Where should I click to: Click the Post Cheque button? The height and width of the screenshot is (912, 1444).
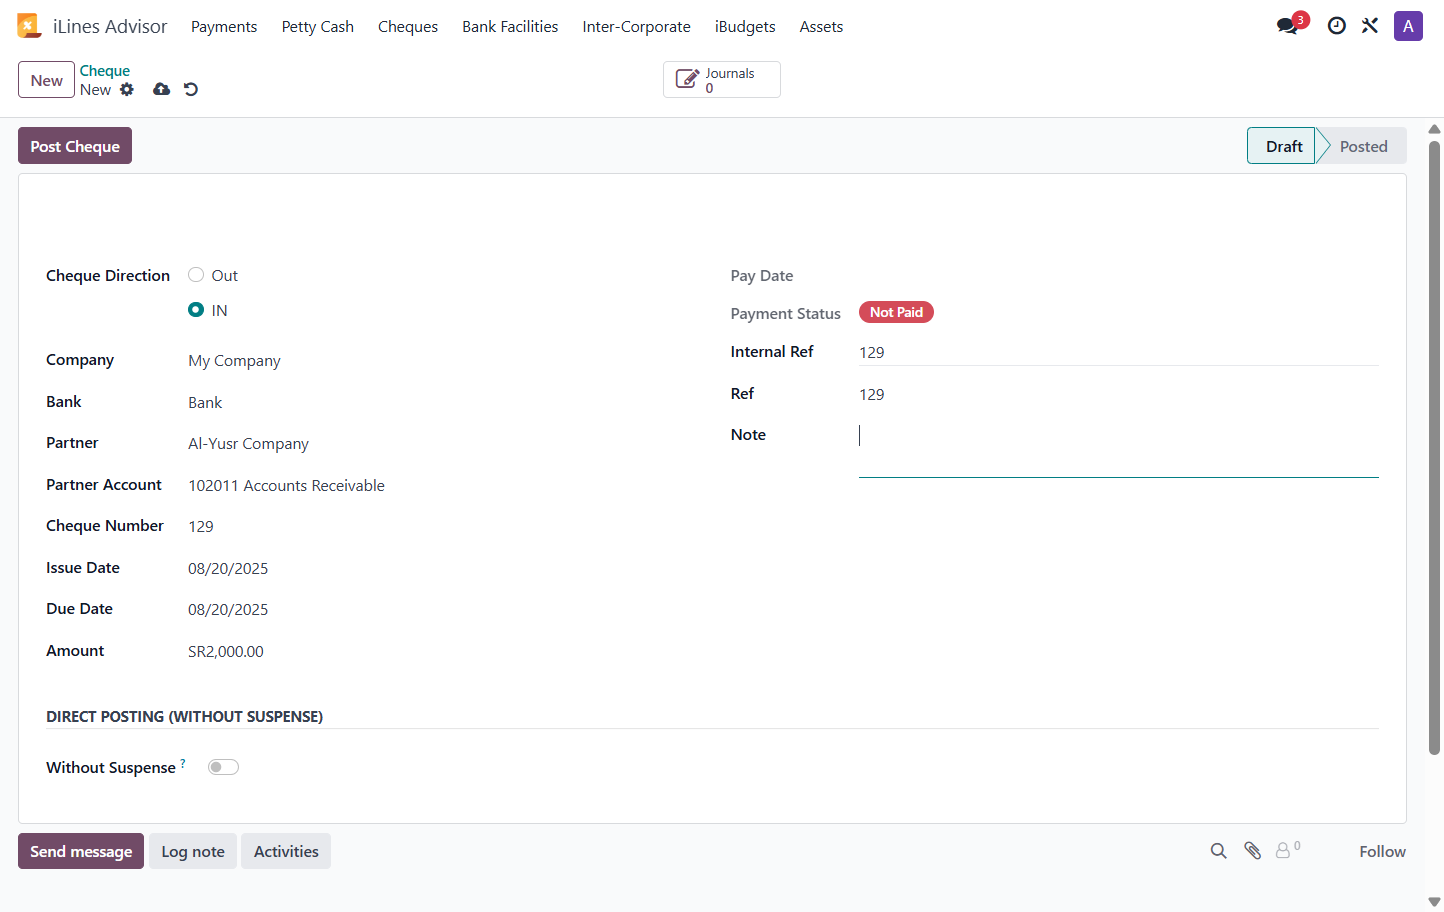[x=75, y=146]
